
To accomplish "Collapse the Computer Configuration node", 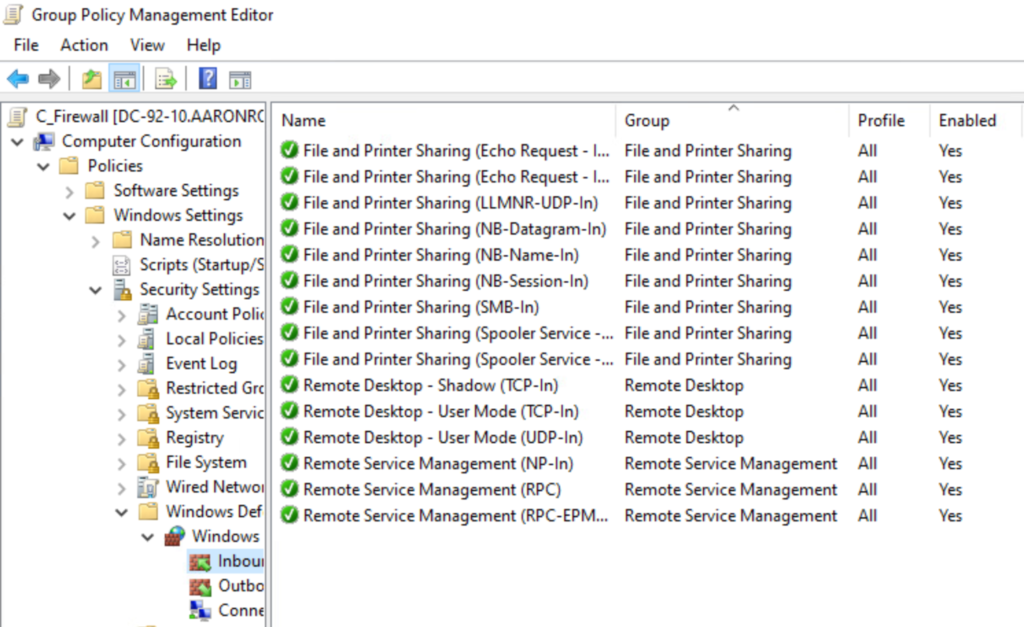I will (x=17, y=142).
